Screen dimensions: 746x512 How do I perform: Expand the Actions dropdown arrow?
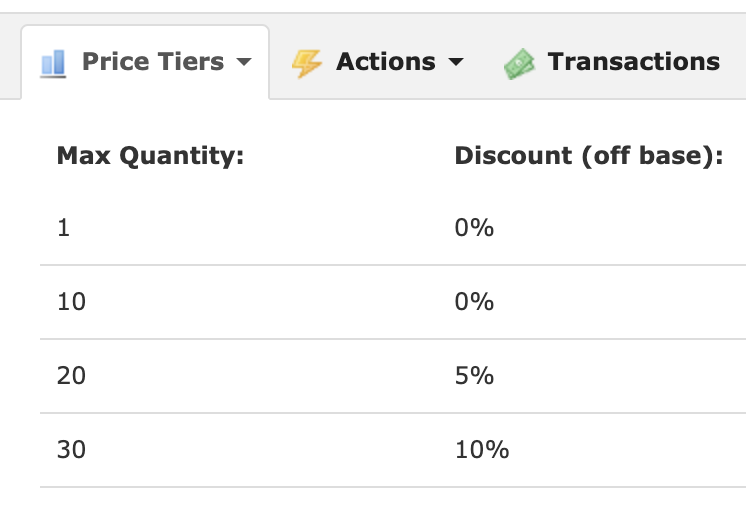tap(456, 62)
